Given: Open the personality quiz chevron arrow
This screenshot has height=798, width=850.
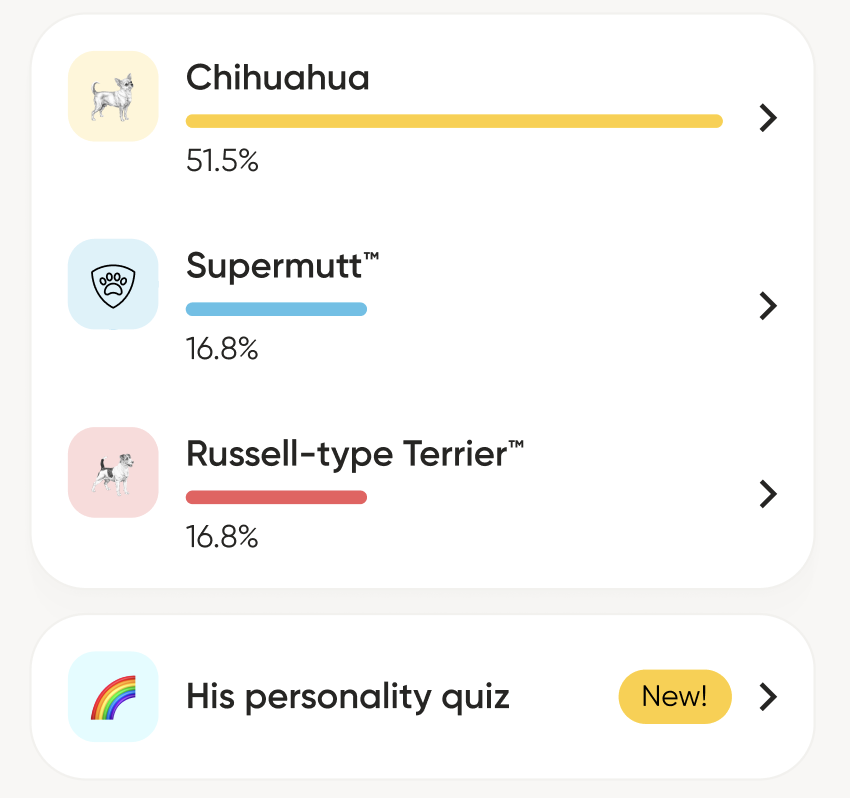Looking at the screenshot, I should click(767, 697).
